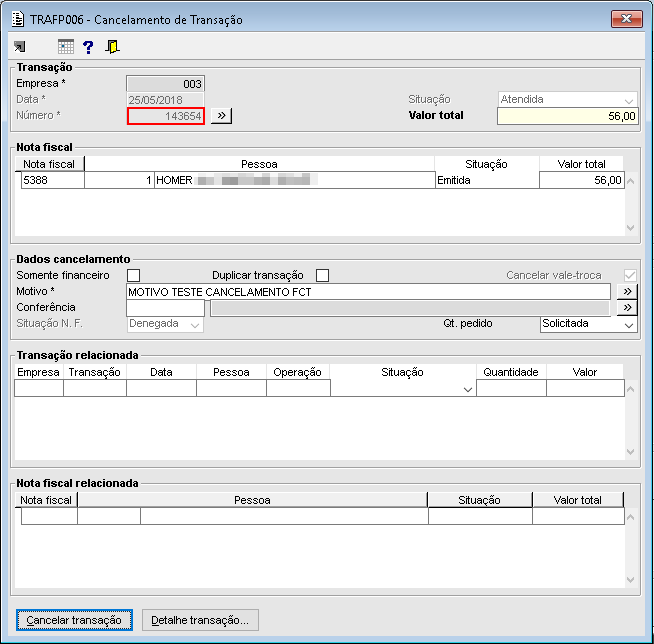
Task: Click Emitida situação cell in Nota fiscal
Action: pos(487,180)
